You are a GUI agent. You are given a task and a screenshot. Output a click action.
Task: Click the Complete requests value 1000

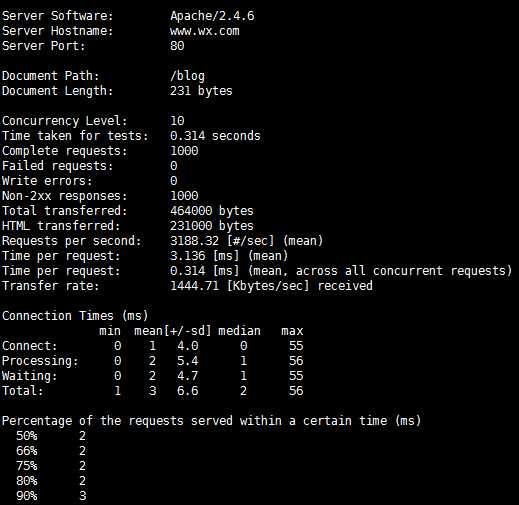184,151
